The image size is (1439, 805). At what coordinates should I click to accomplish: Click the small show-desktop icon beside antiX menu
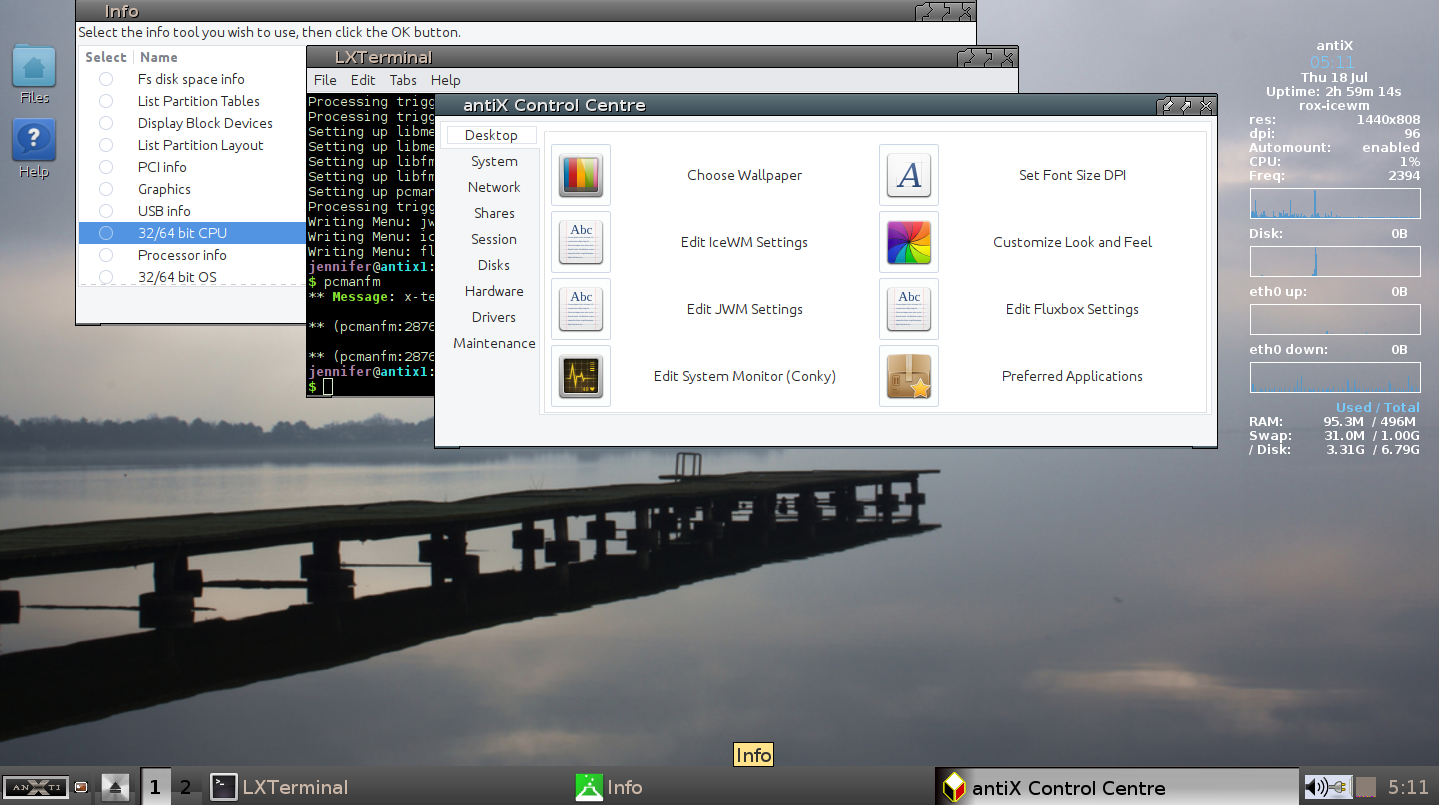pyautogui.click(x=82, y=787)
